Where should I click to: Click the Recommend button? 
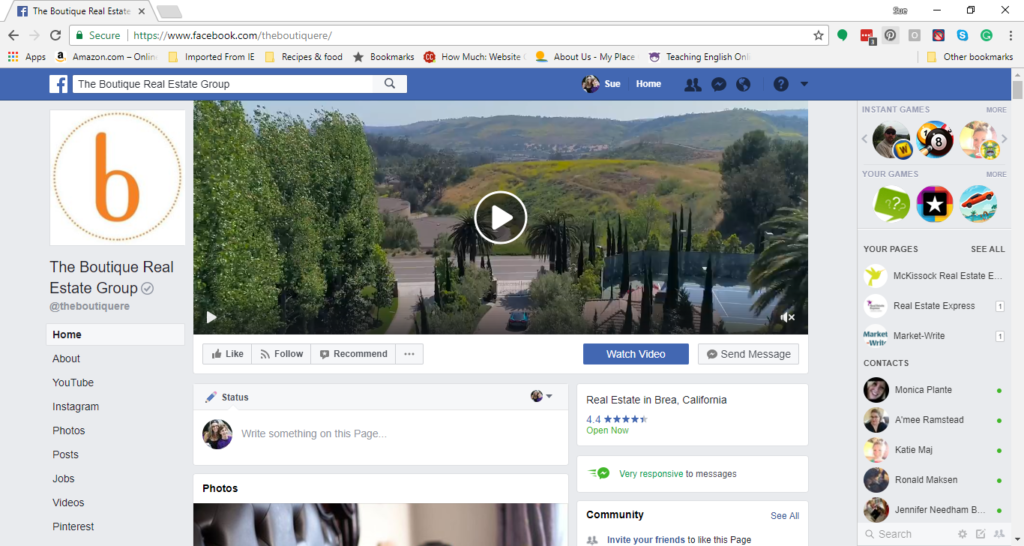point(353,354)
